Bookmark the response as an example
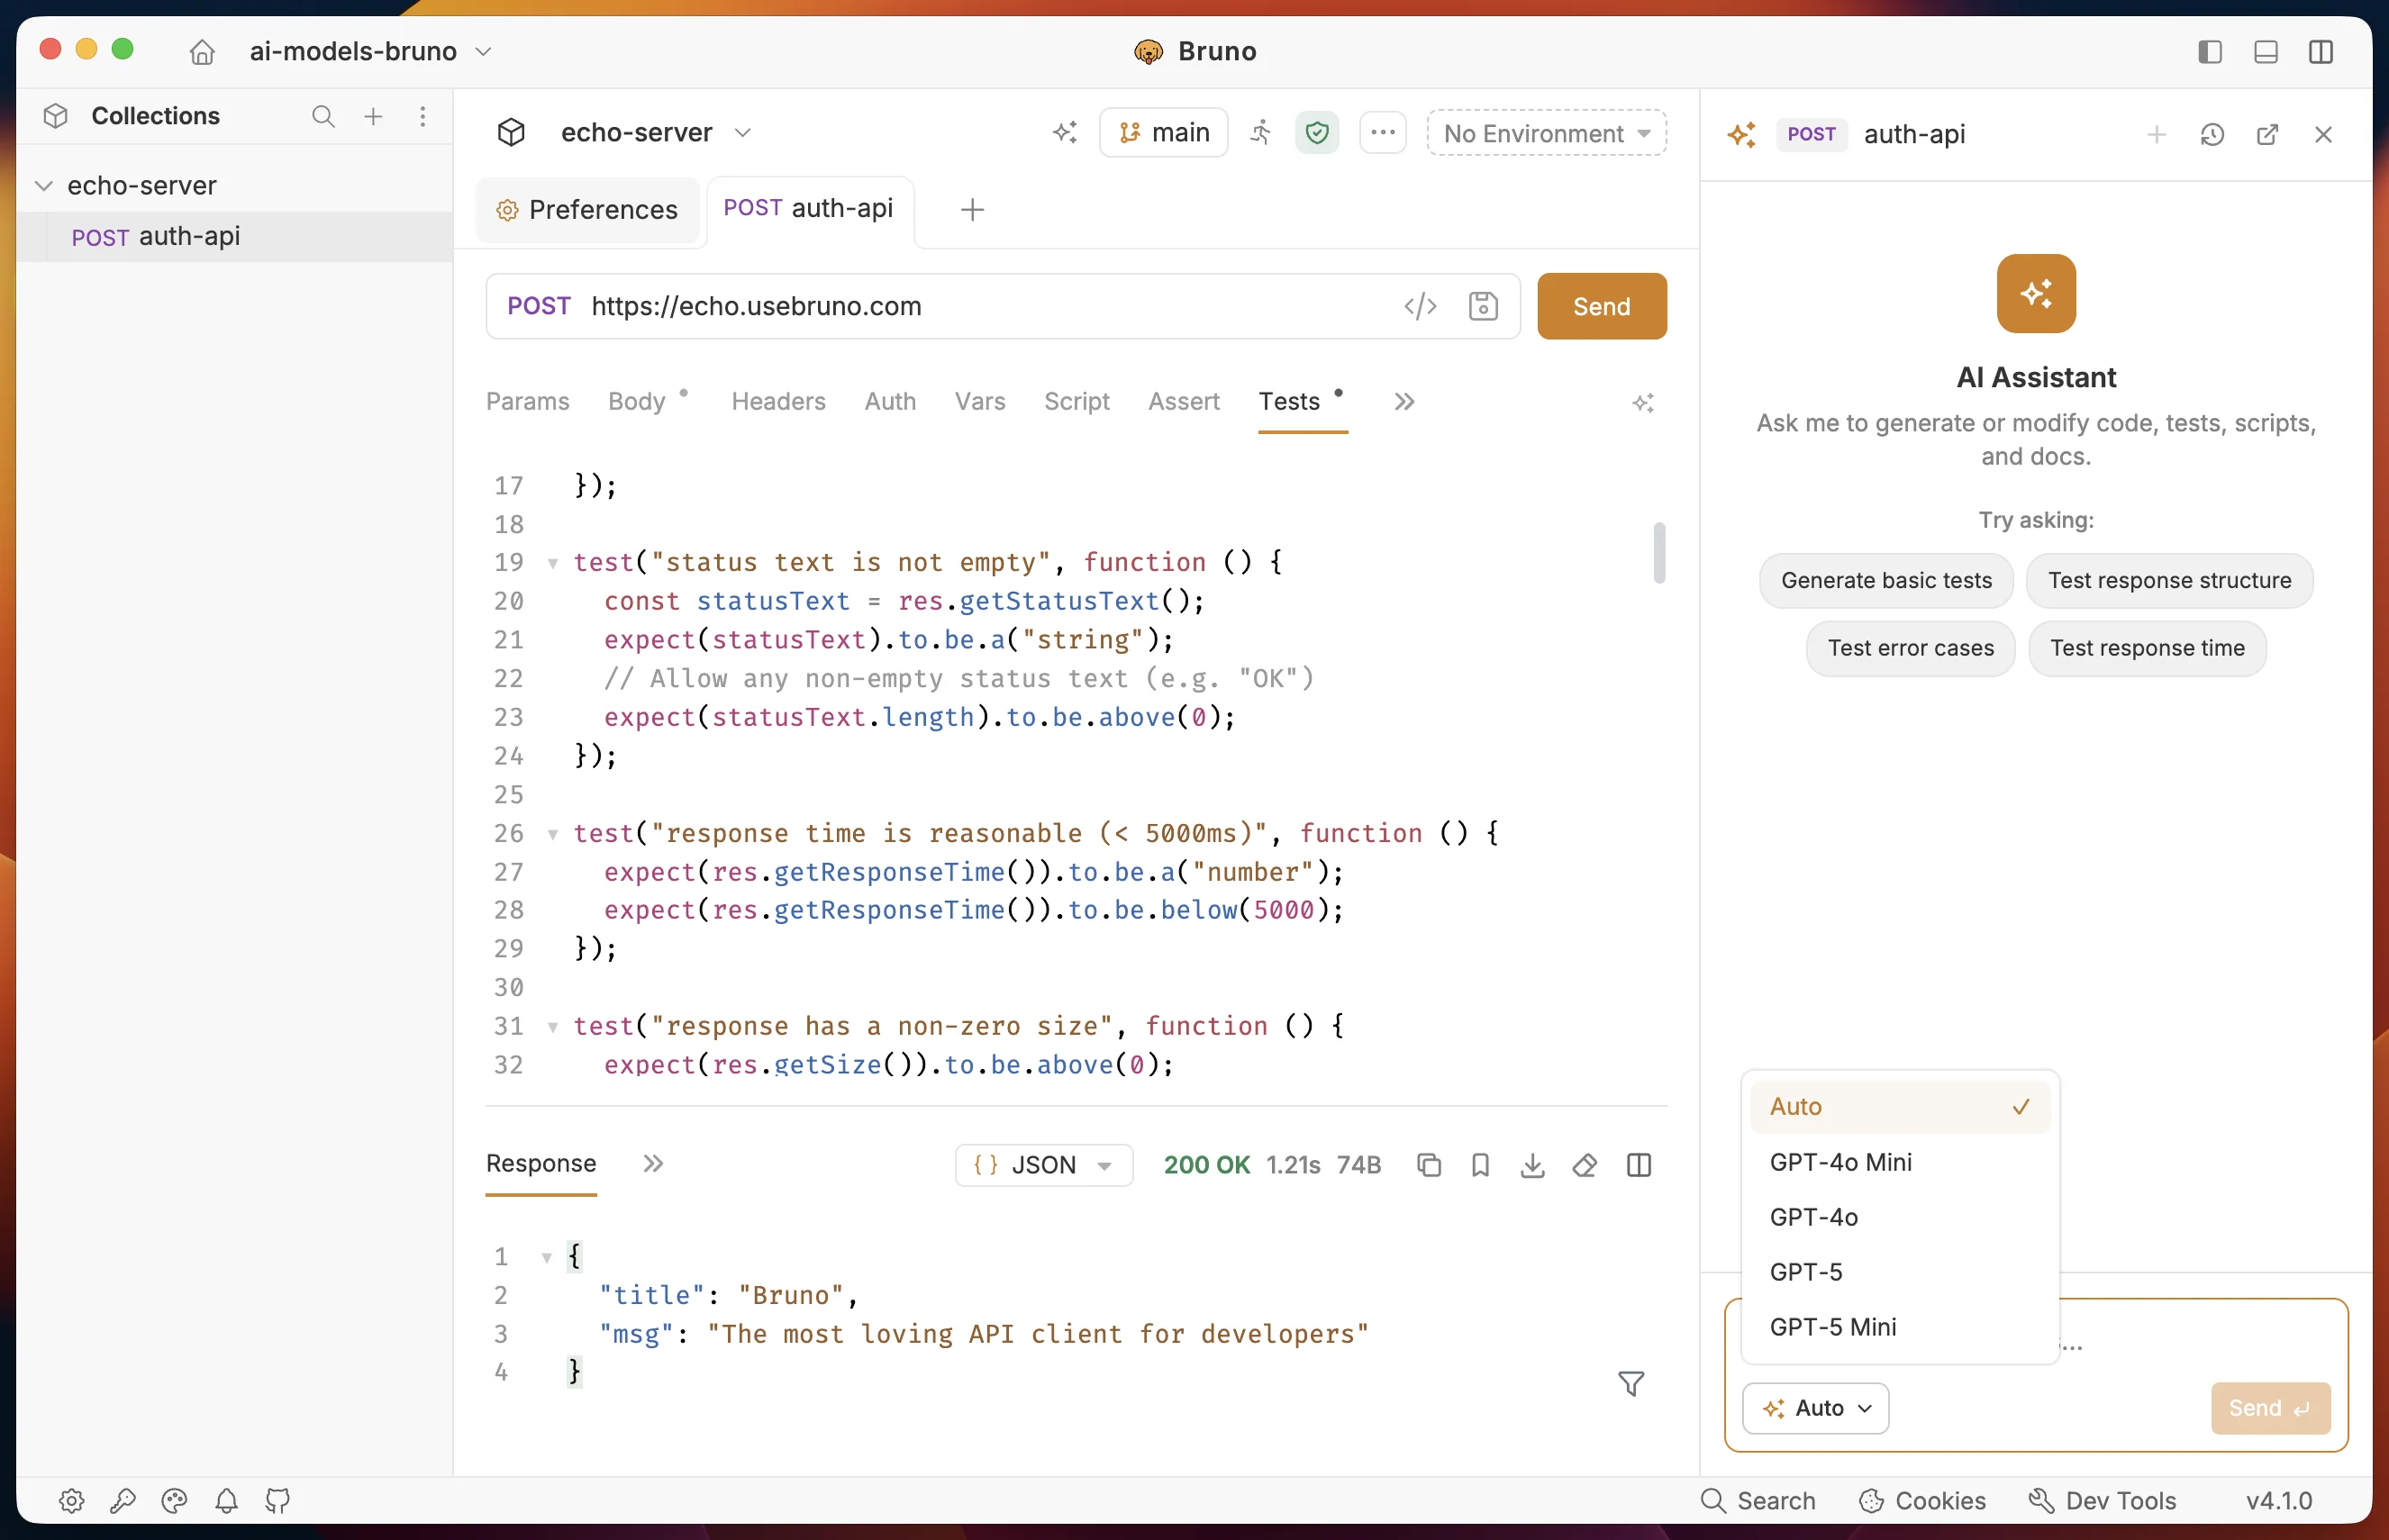 [1481, 1165]
